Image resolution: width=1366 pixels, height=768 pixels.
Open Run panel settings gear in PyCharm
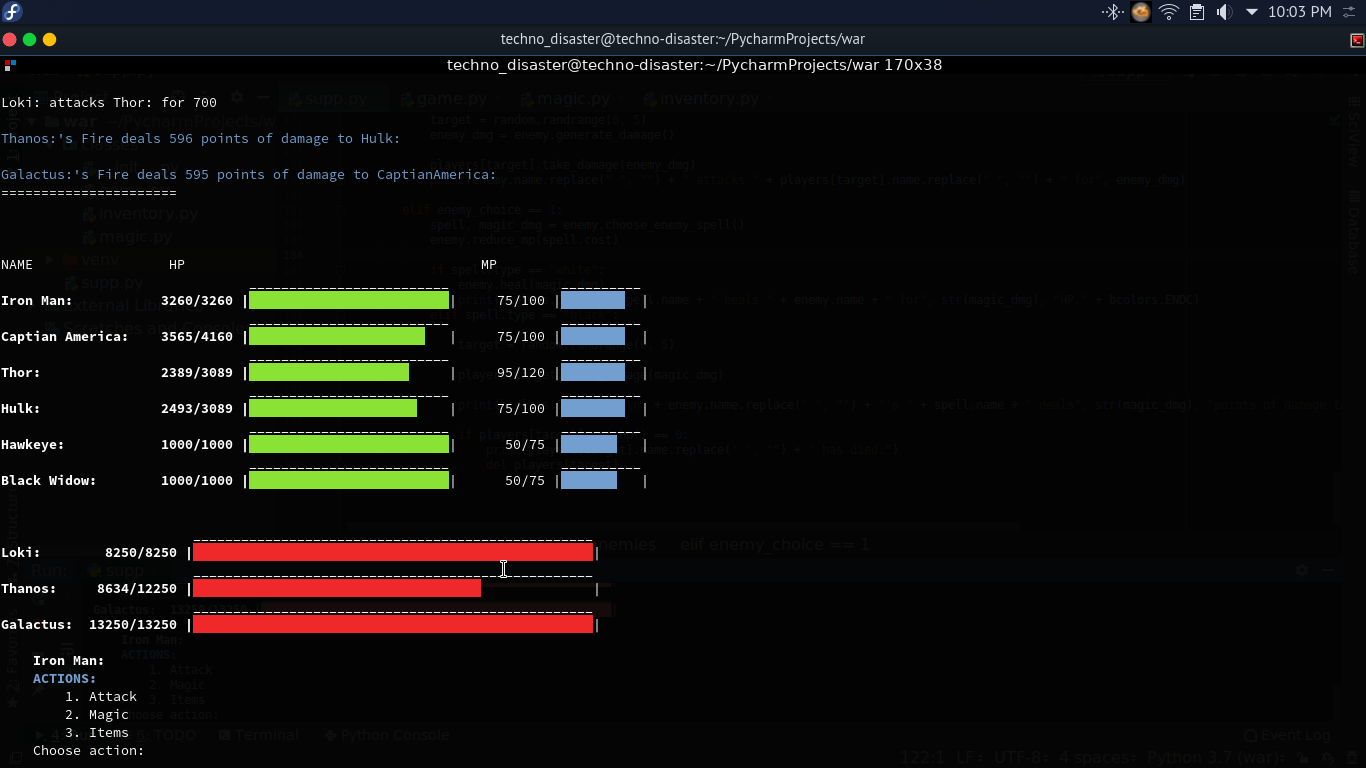(x=1302, y=569)
